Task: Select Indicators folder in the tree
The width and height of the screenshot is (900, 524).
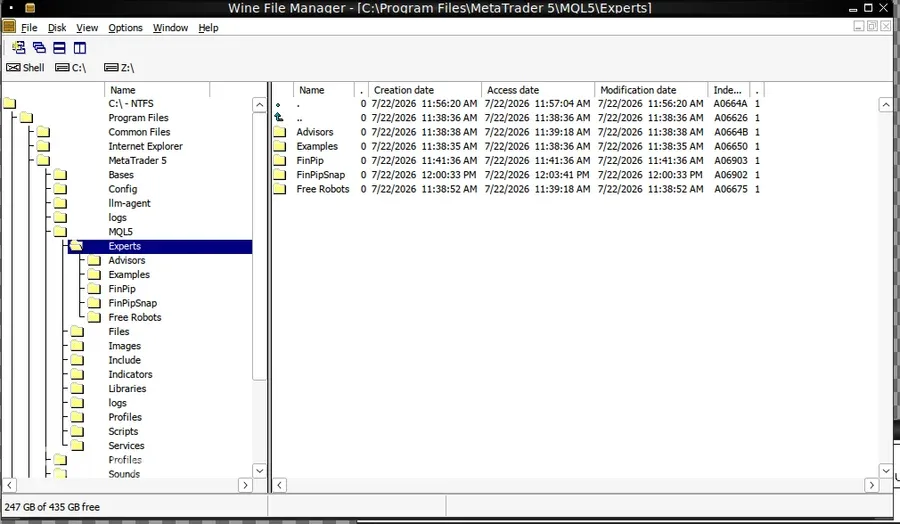Action: pos(130,374)
